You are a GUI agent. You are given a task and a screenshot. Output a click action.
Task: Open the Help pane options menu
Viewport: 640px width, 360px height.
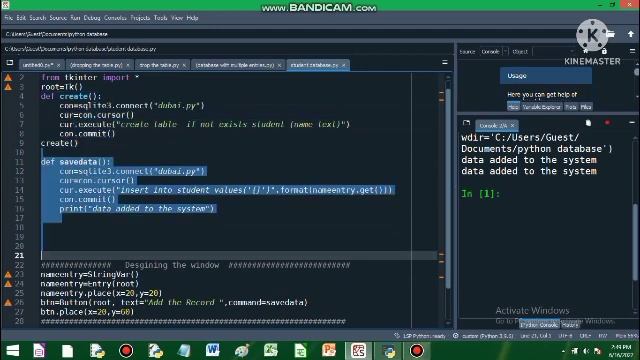point(632,51)
